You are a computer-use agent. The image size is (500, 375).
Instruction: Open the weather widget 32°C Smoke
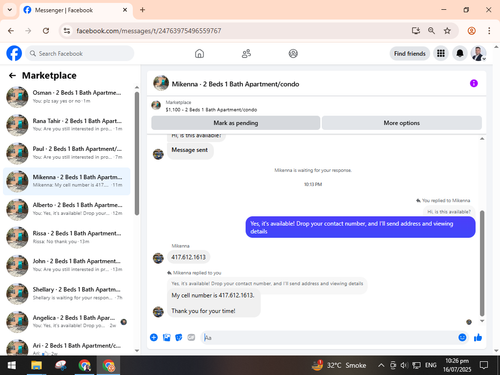(x=339, y=365)
